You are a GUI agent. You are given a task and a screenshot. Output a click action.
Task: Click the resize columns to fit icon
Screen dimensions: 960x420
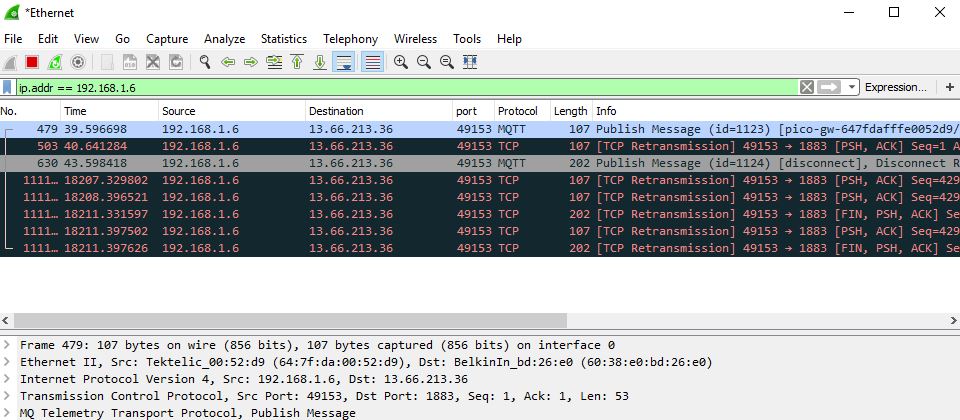click(x=470, y=62)
